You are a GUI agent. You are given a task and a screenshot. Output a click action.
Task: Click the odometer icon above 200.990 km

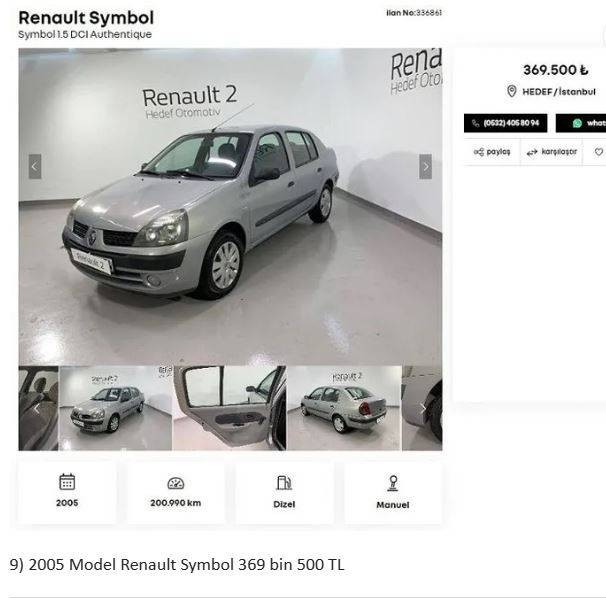coord(175,483)
